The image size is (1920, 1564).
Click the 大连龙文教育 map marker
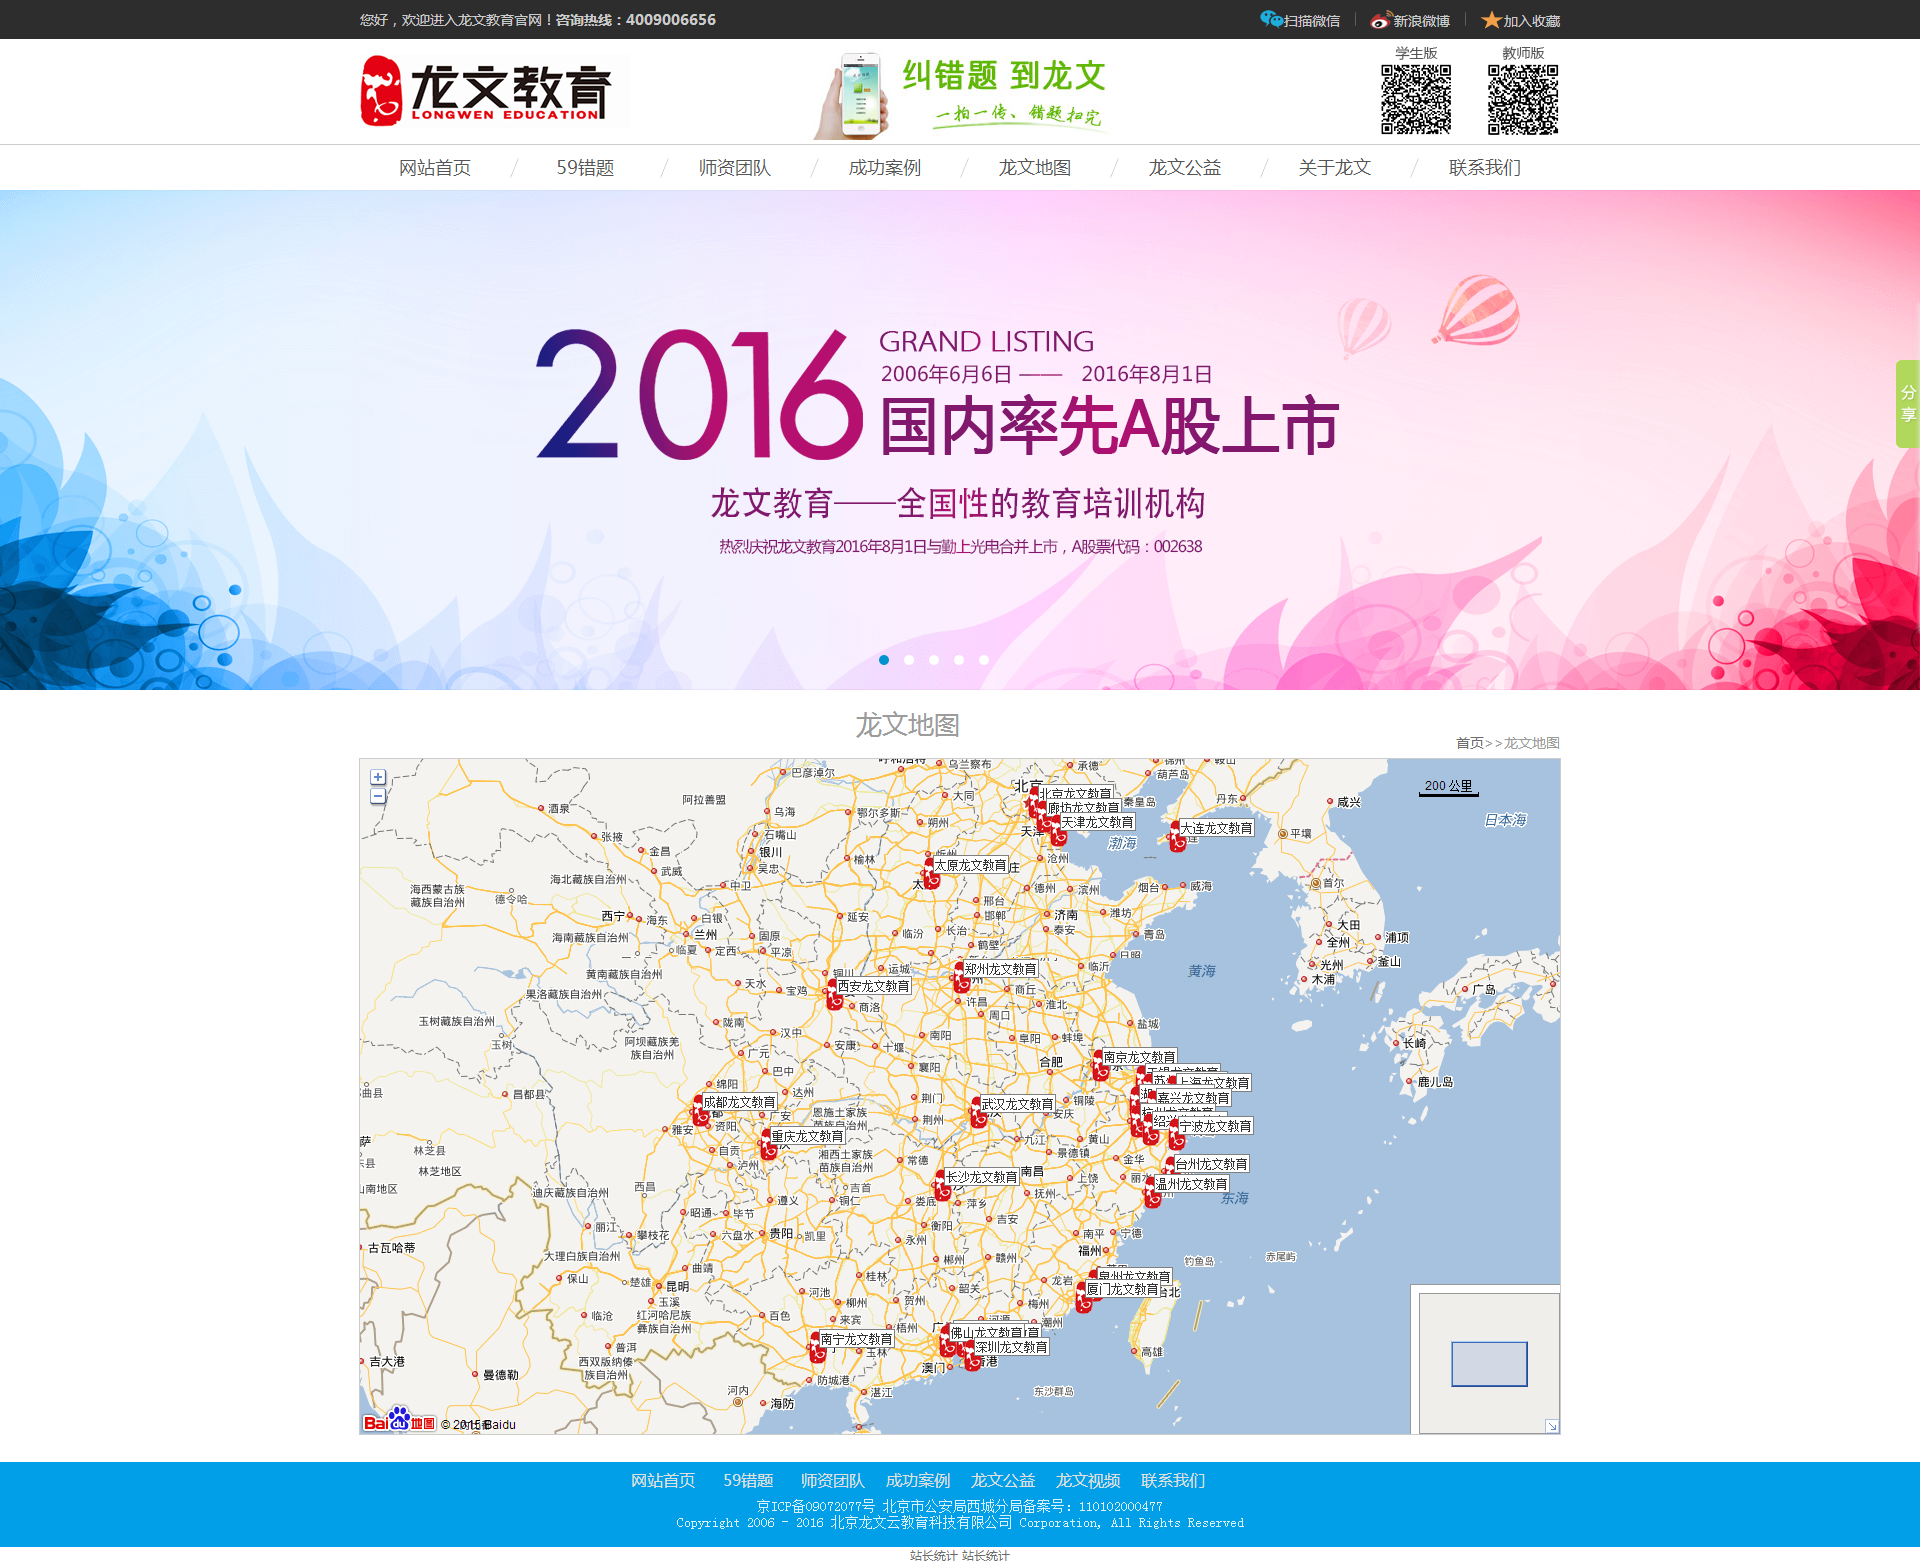[1178, 838]
